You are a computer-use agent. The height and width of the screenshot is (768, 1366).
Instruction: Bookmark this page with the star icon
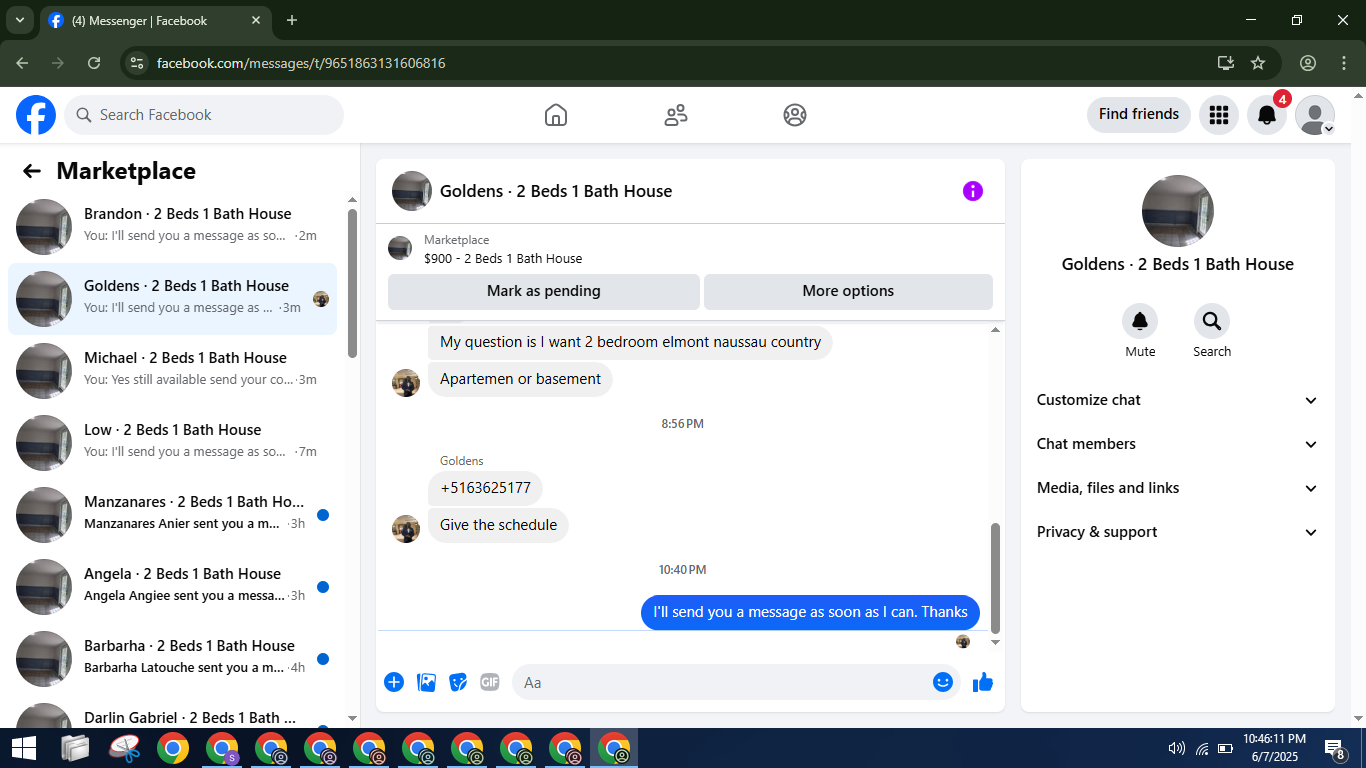click(x=1258, y=63)
